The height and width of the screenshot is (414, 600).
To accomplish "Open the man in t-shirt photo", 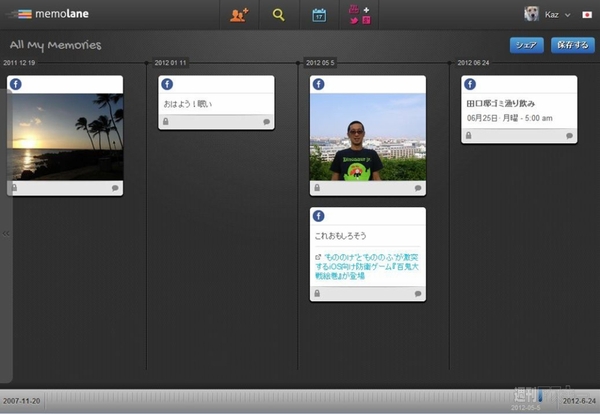I will coord(368,137).
